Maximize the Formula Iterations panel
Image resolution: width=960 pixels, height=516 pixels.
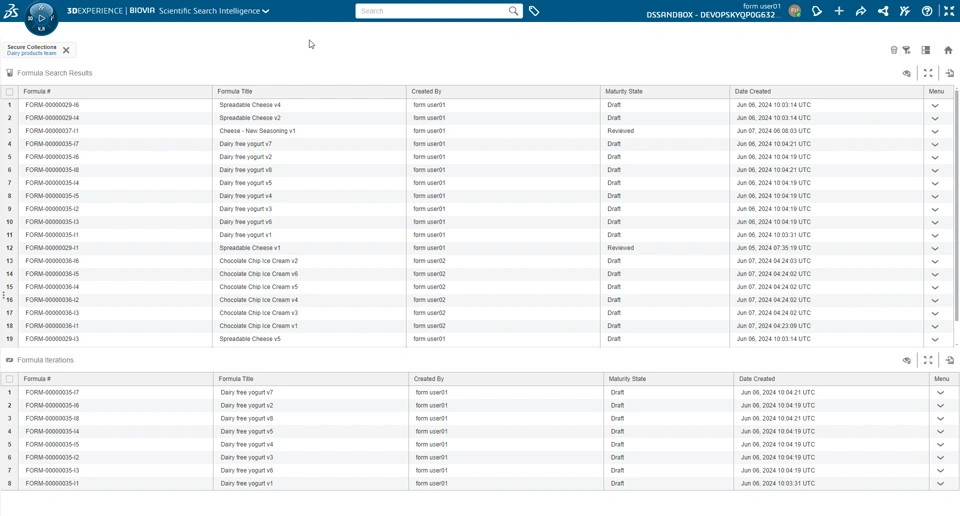click(x=928, y=360)
